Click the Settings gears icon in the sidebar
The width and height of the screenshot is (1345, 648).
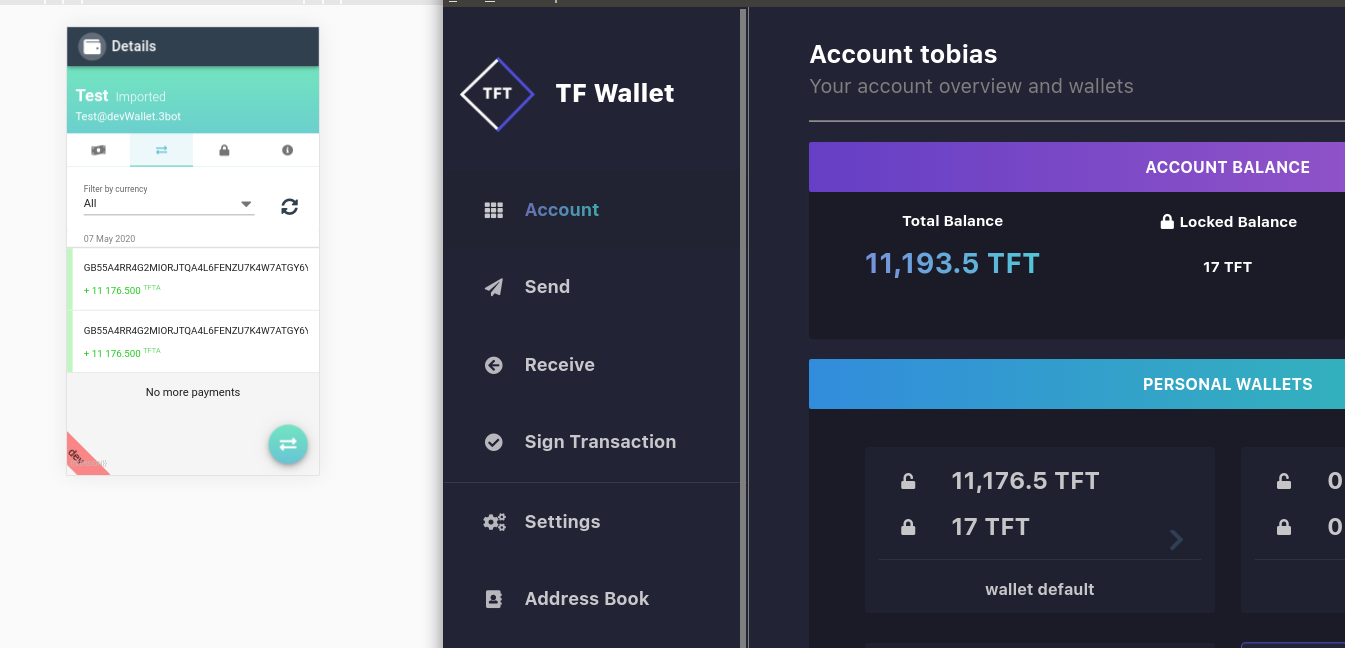coord(493,521)
